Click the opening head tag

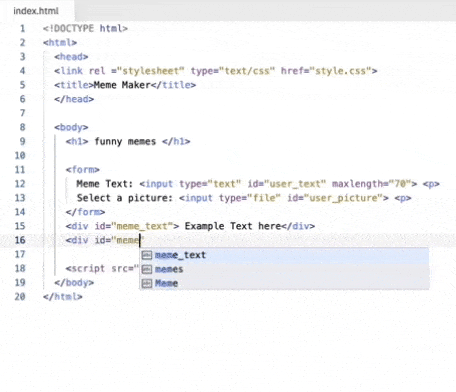point(71,57)
